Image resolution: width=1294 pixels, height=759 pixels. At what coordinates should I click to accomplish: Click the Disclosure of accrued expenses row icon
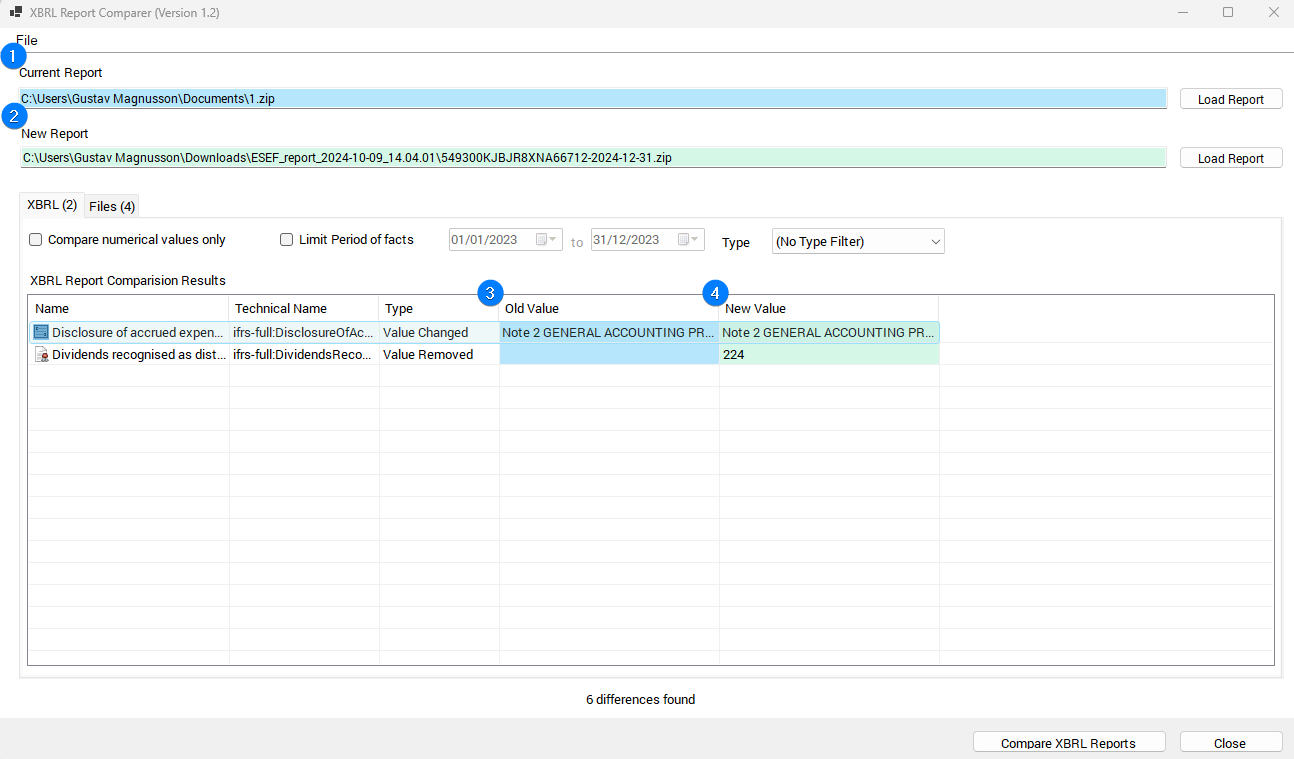[x=41, y=332]
